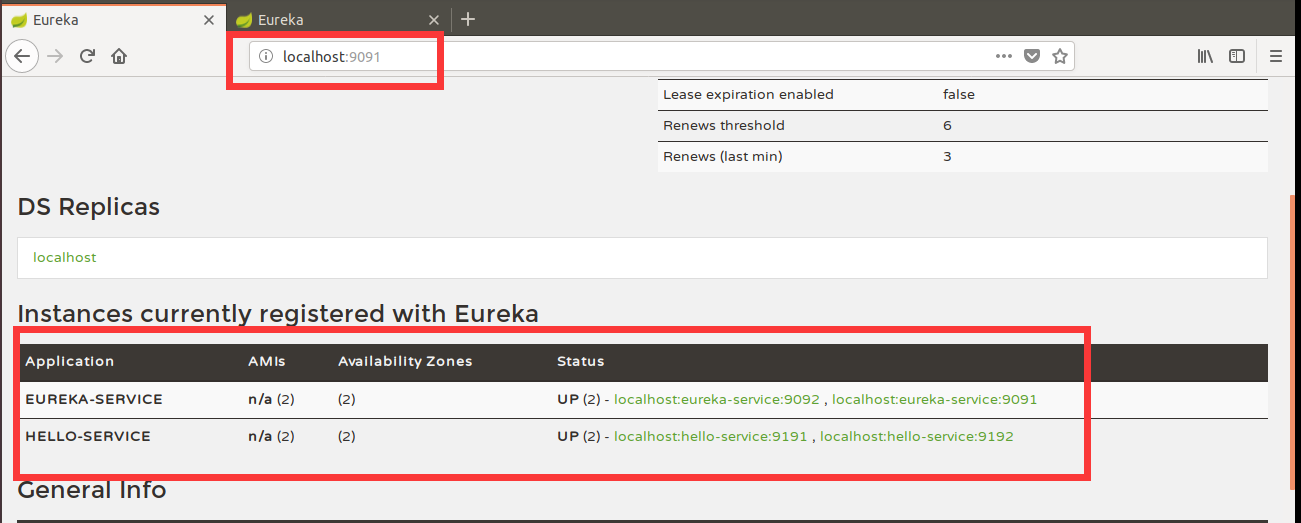The image size is (1301, 523).
Task: View site information icon in address bar
Action: pos(266,57)
